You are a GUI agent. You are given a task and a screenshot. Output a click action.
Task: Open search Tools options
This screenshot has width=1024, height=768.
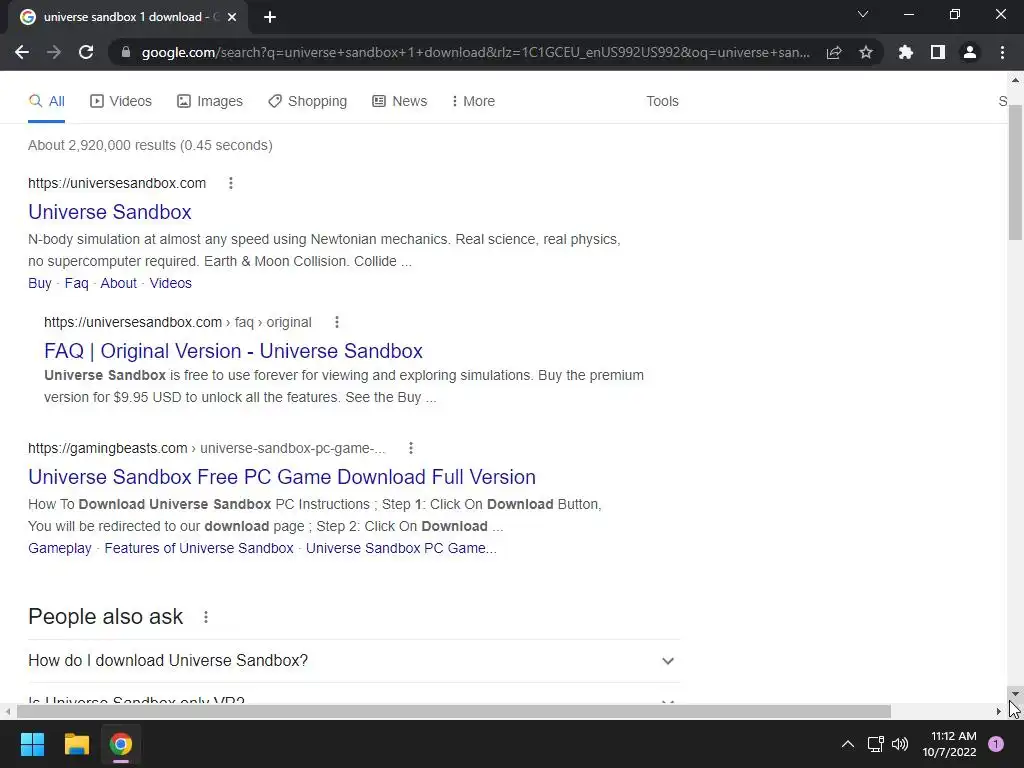(662, 101)
